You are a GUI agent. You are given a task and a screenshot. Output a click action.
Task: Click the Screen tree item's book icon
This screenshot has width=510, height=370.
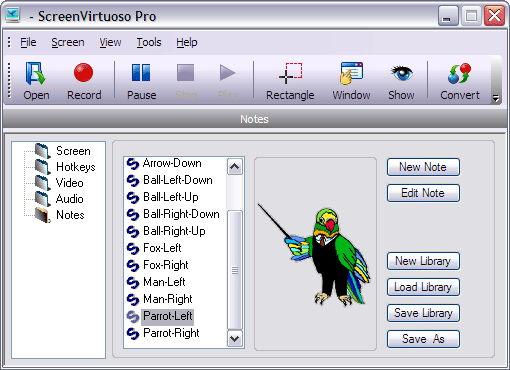click(42, 151)
